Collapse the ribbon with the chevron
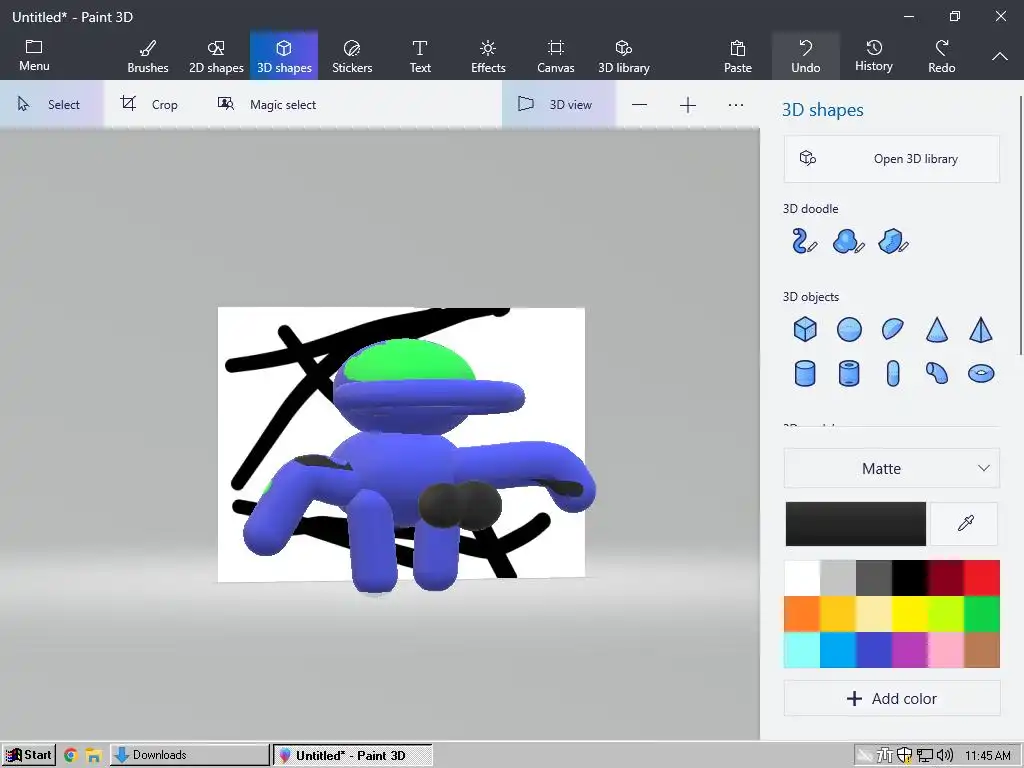The image size is (1024, 768). click(999, 56)
